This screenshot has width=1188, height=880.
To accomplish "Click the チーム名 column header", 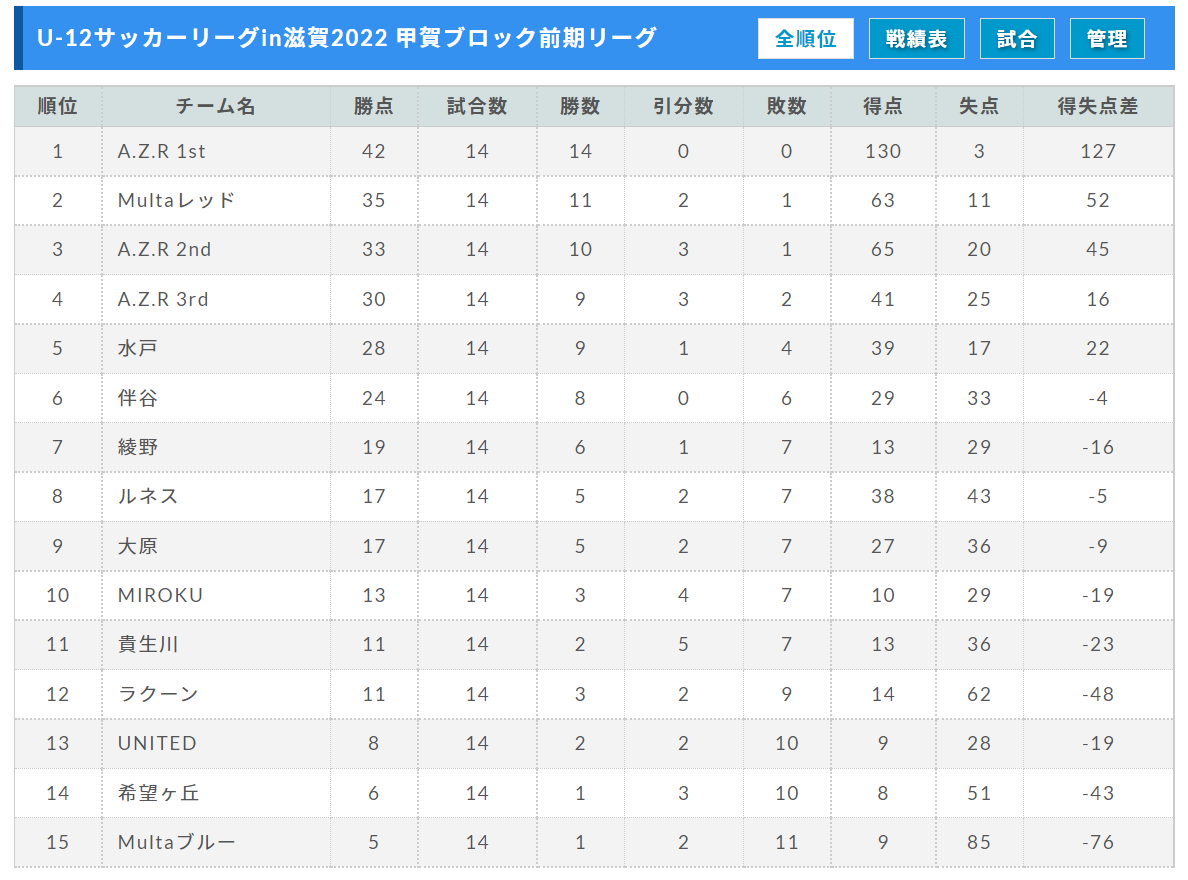I will click(x=216, y=106).
